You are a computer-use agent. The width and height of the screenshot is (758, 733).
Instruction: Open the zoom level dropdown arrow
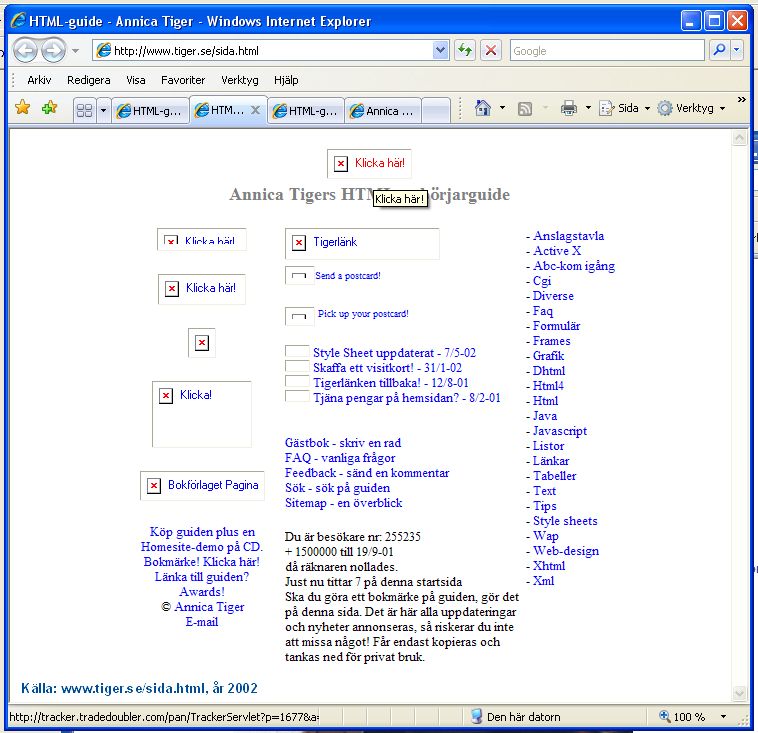click(723, 717)
